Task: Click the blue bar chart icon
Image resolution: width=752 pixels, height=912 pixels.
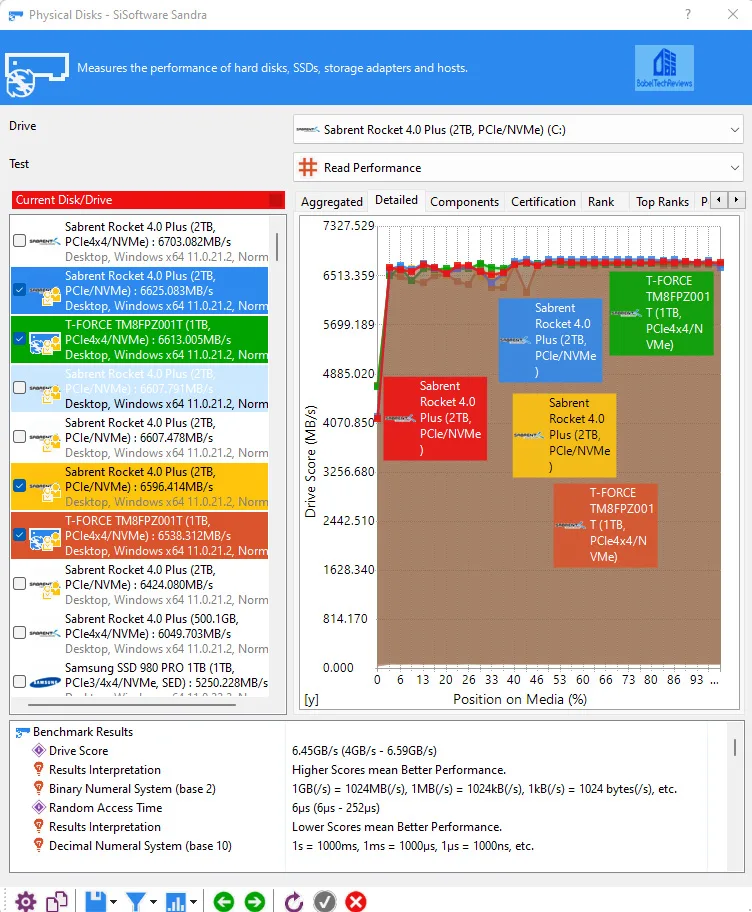Action: 176,902
